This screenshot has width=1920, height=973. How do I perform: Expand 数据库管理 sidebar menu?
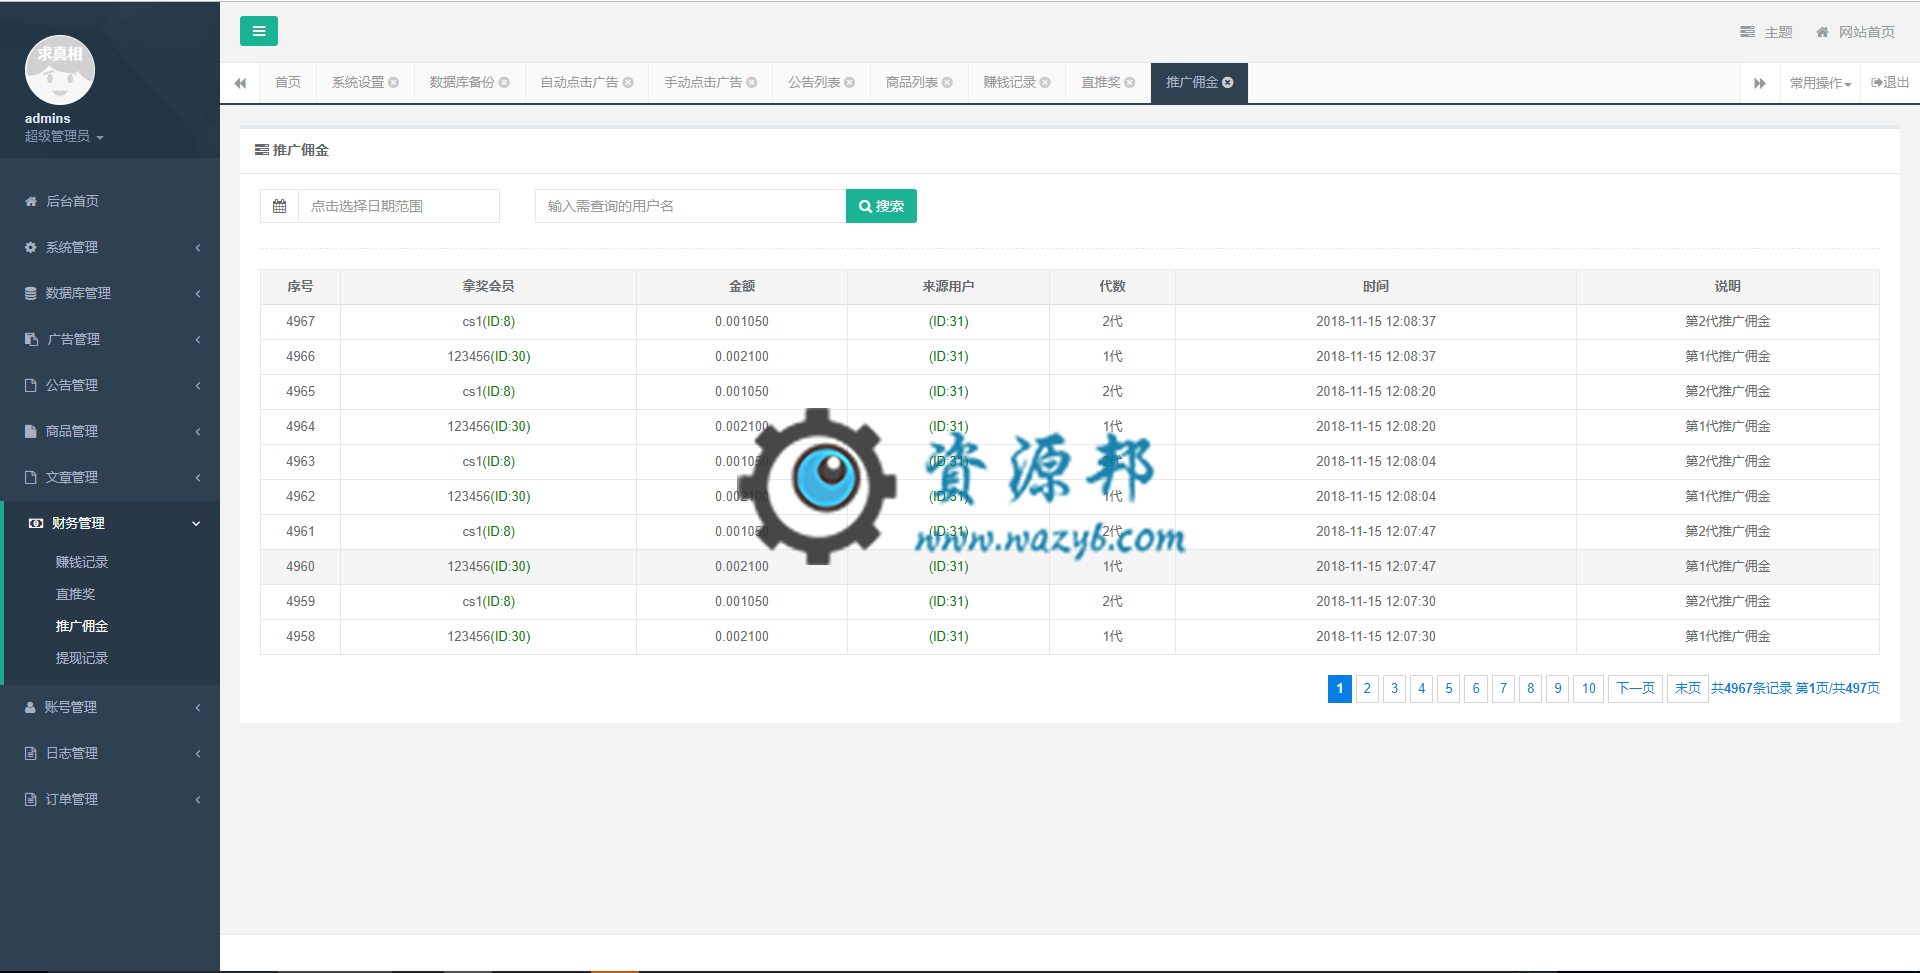110,293
